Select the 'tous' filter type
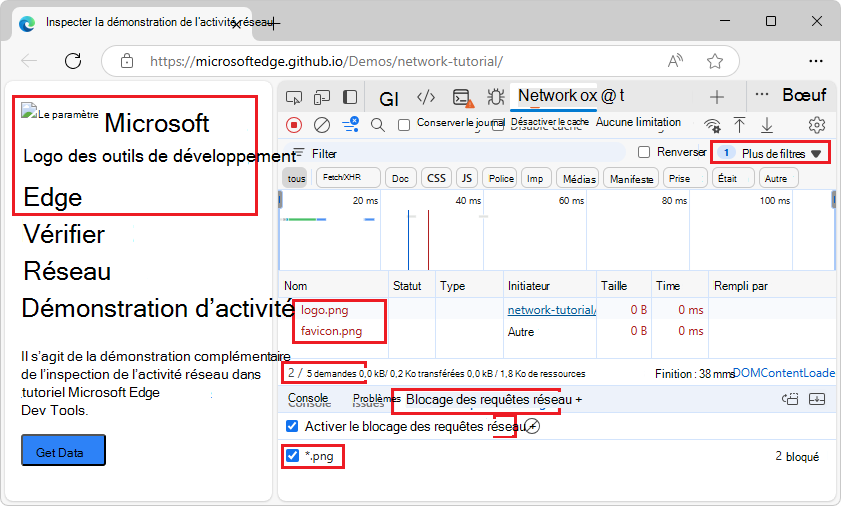This screenshot has height=506, width=841. click(296, 178)
